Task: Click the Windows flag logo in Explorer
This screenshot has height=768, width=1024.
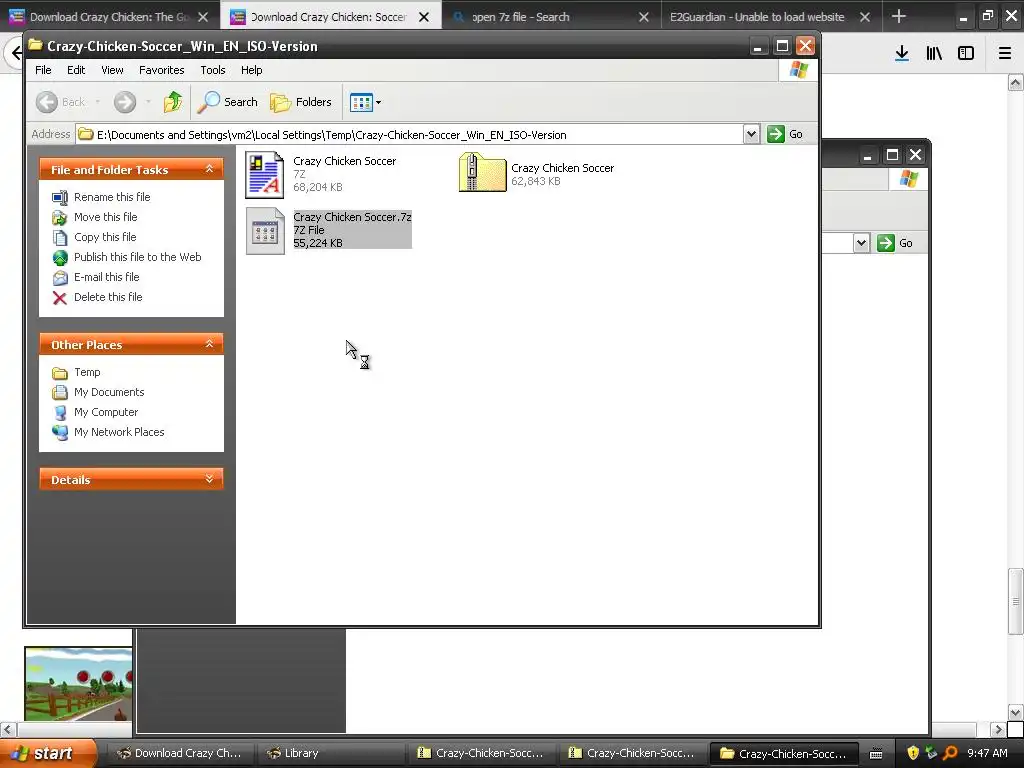Action: 799,70
